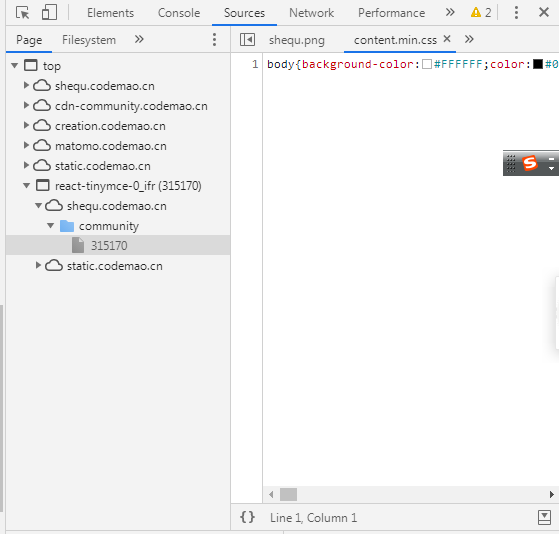Open the black color swatch after color:

538,64
